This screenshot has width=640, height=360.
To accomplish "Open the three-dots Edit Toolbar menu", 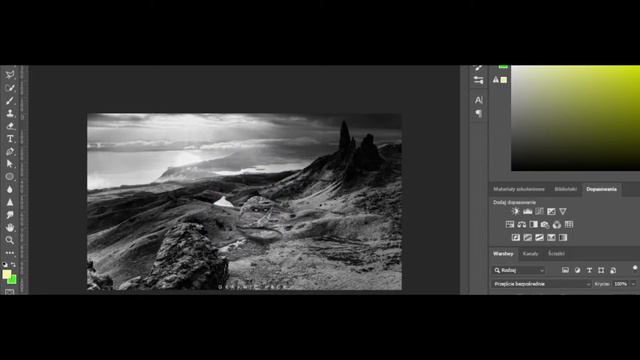I will [10, 253].
